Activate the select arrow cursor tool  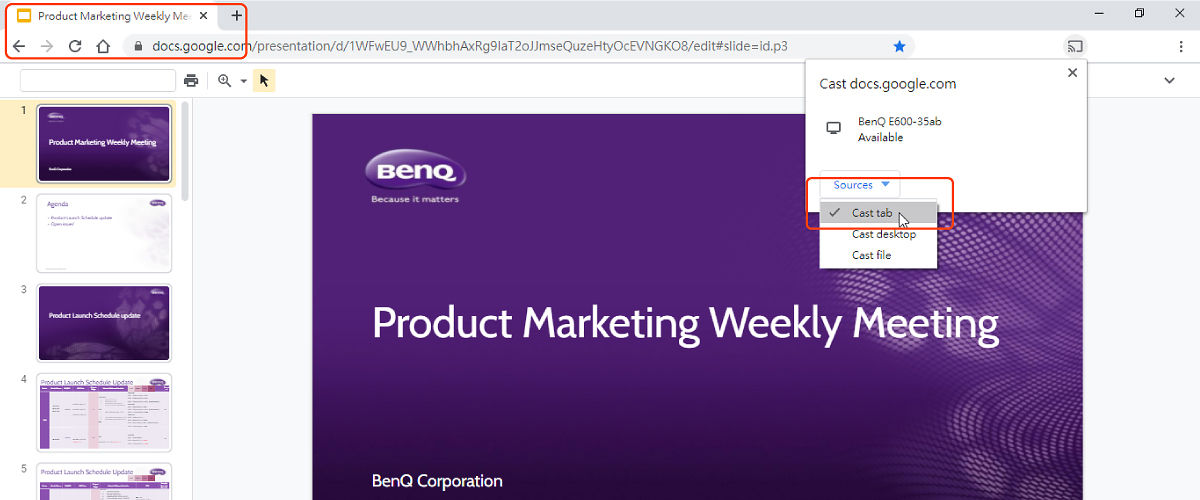click(x=264, y=81)
